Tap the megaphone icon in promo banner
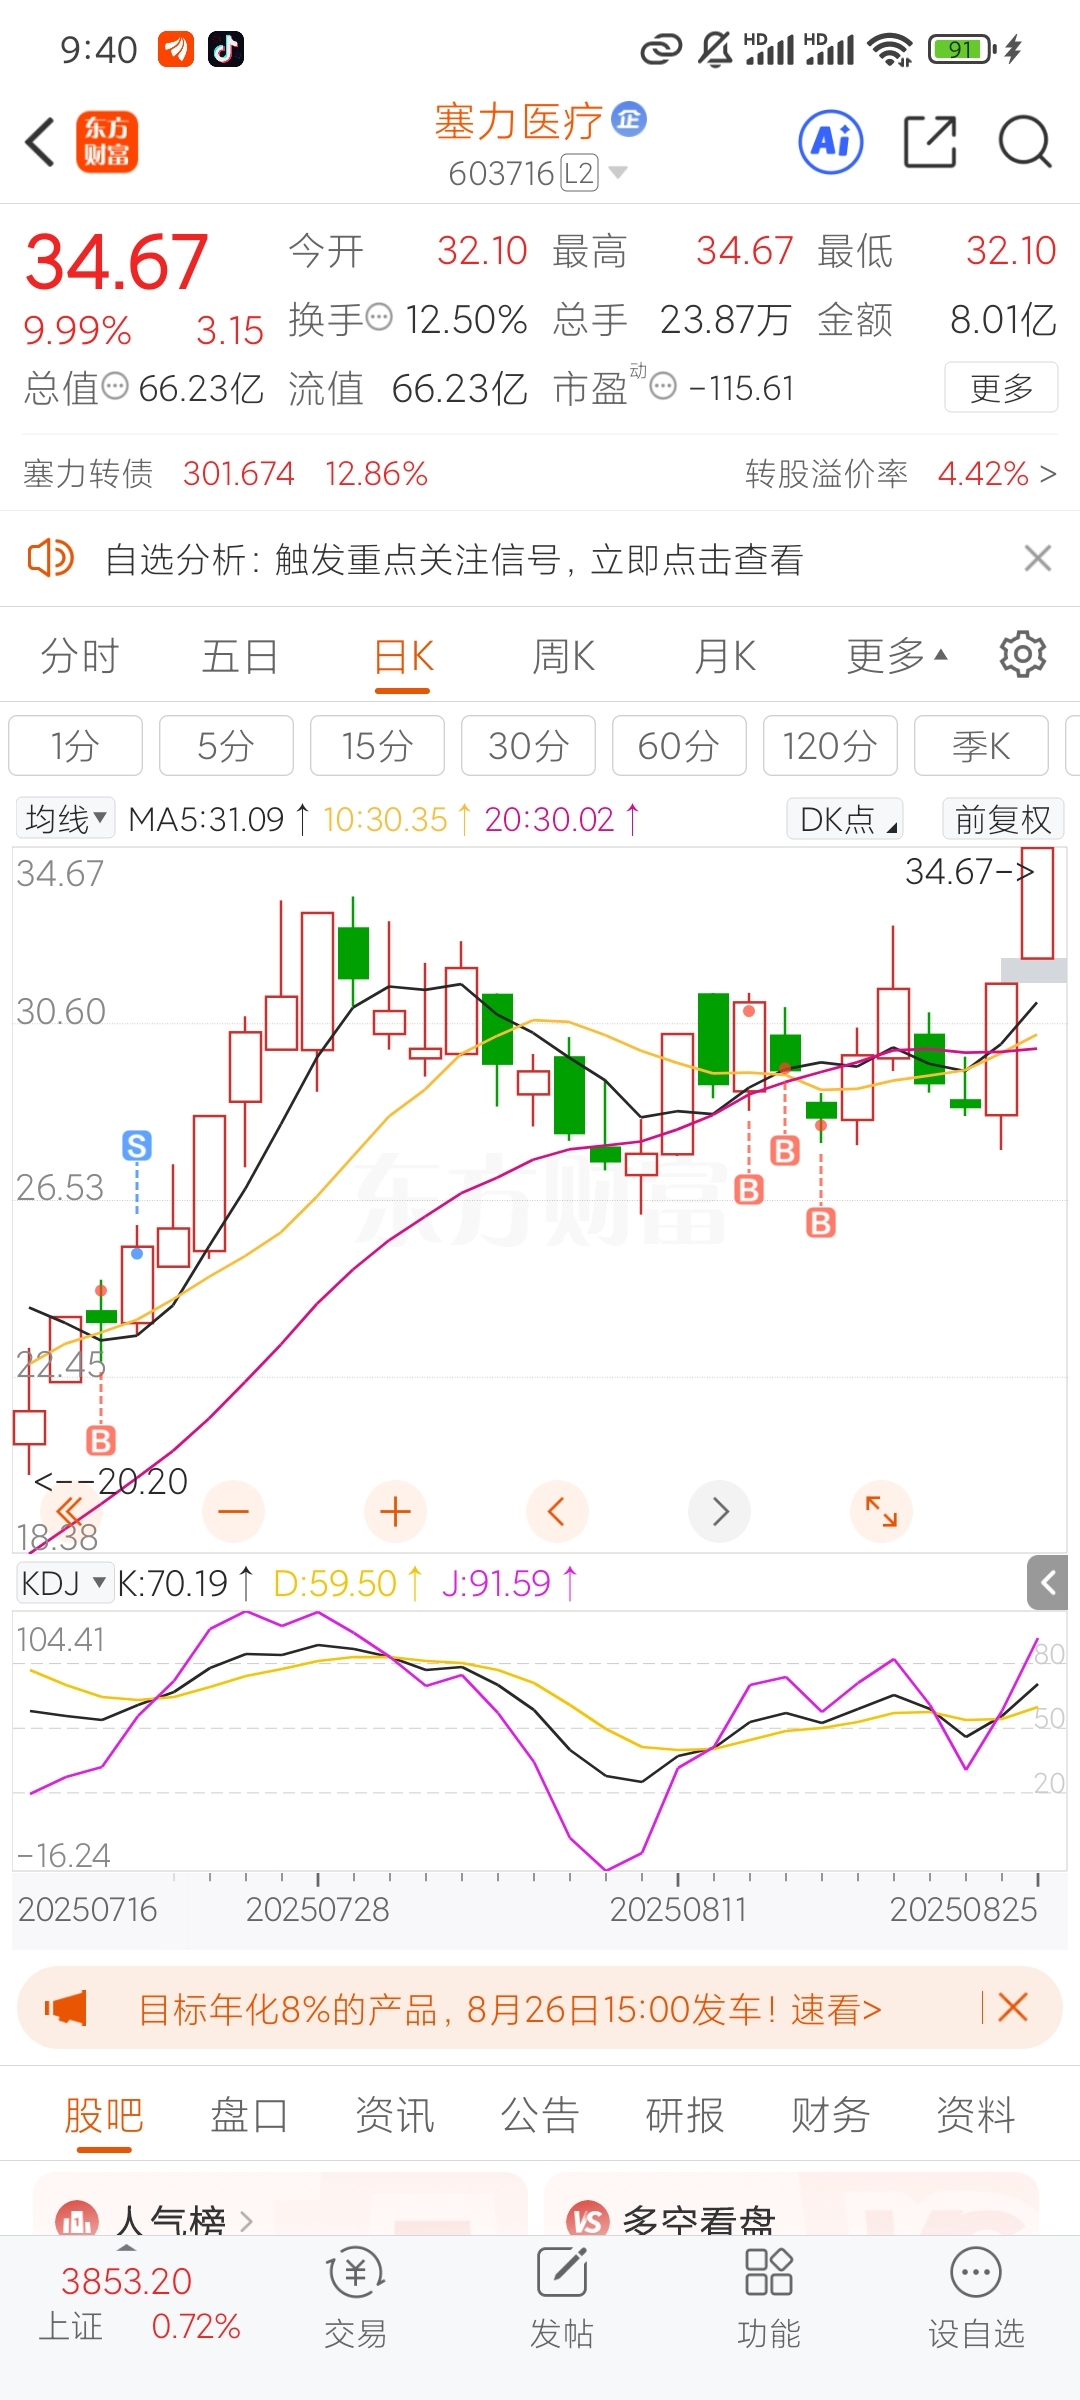 [65, 2007]
